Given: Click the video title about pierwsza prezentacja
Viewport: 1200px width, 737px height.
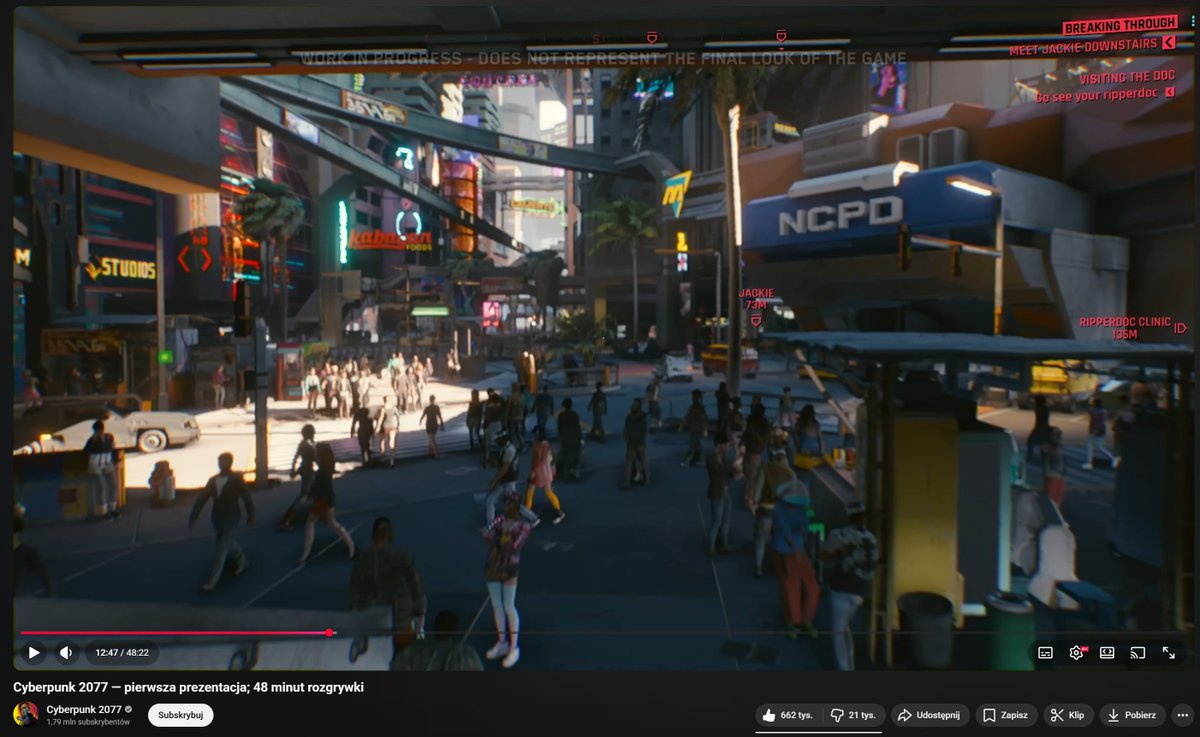Looking at the screenshot, I should pos(188,687).
